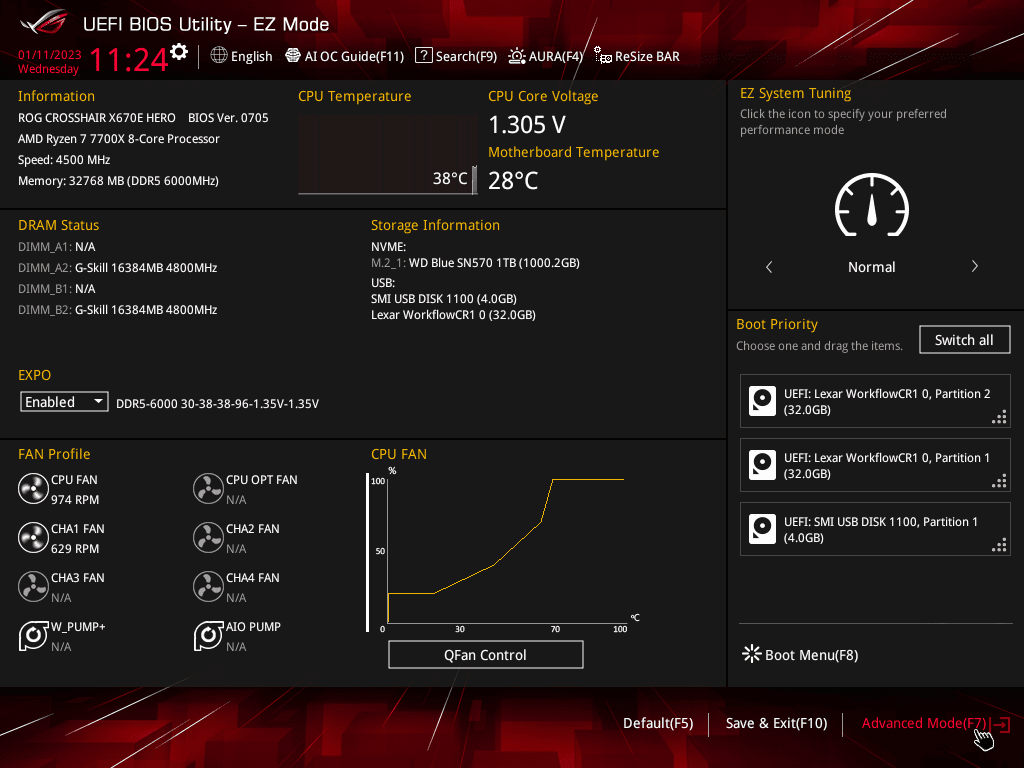Click the W_PUMP+ pump icon
The width and height of the screenshot is (1024, 768).
click(33, 635)
